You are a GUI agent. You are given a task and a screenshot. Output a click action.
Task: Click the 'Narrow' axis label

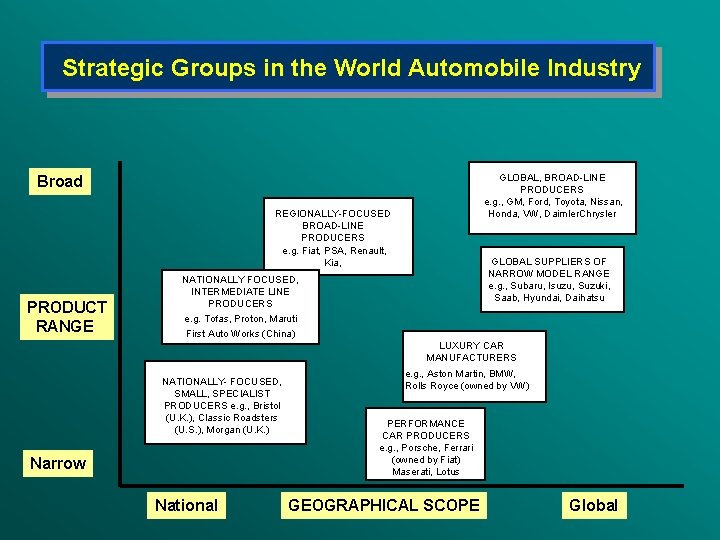[58, 463]
